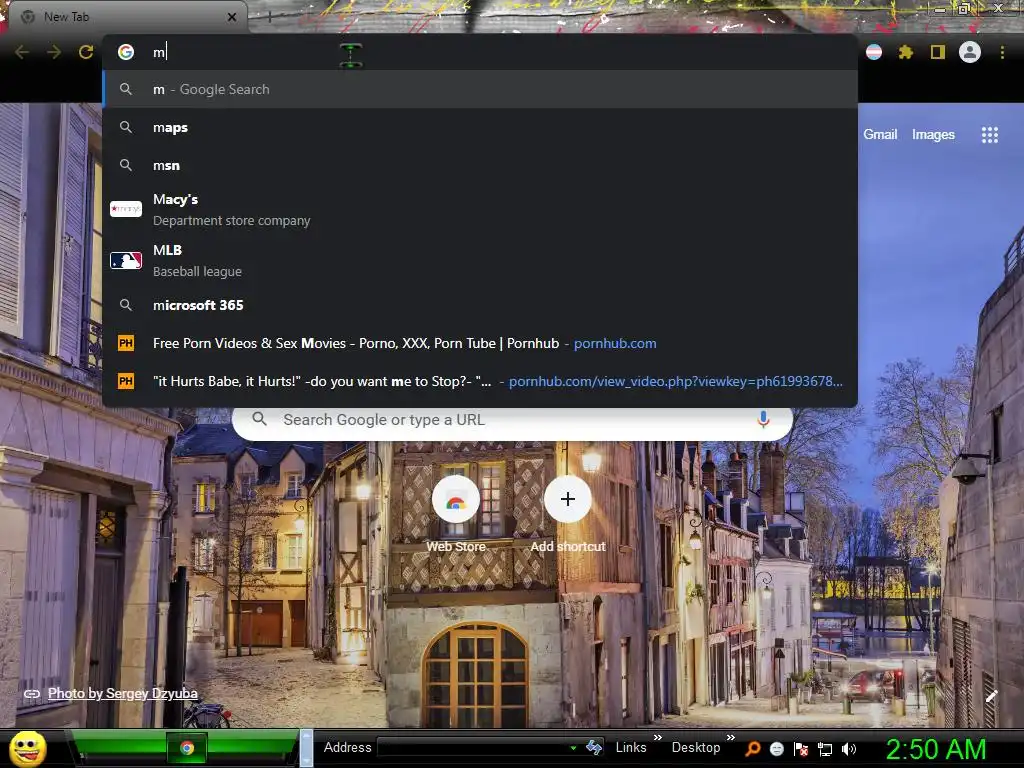Click the Google logo in the omnibox

(126, 52)
